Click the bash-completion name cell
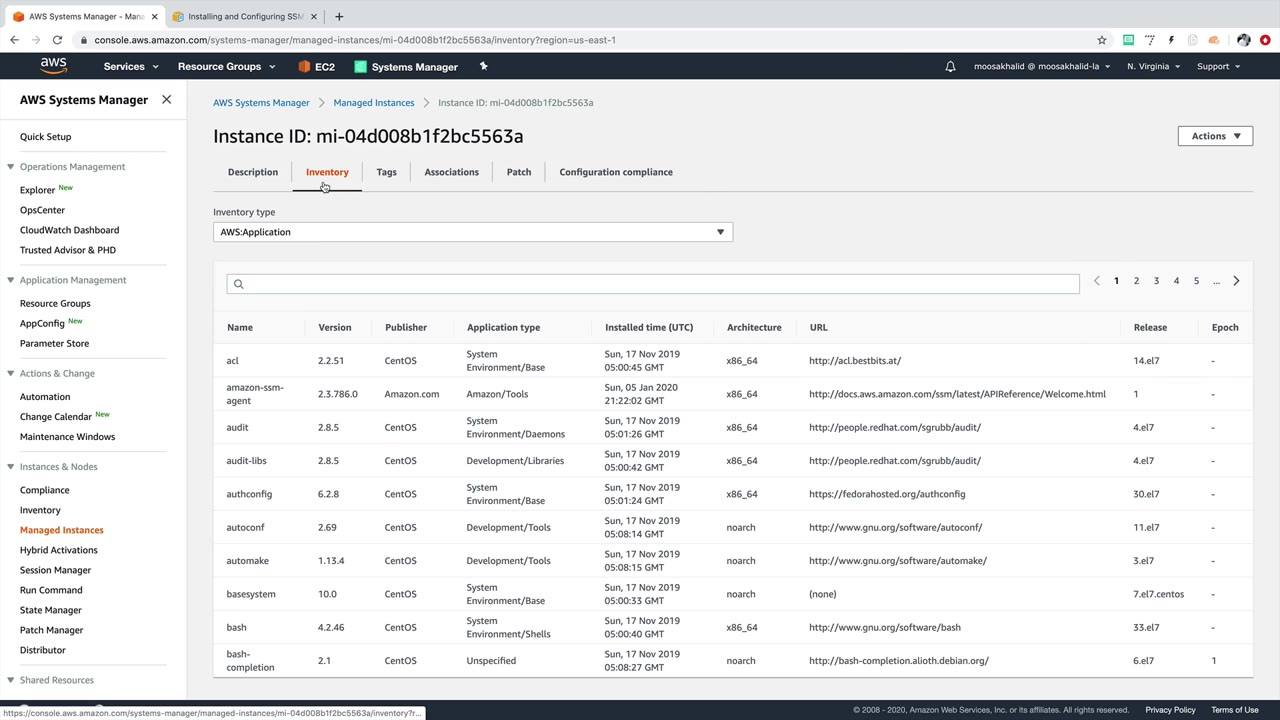Screen dimensions: 1280x720 (x=250, y=661)
